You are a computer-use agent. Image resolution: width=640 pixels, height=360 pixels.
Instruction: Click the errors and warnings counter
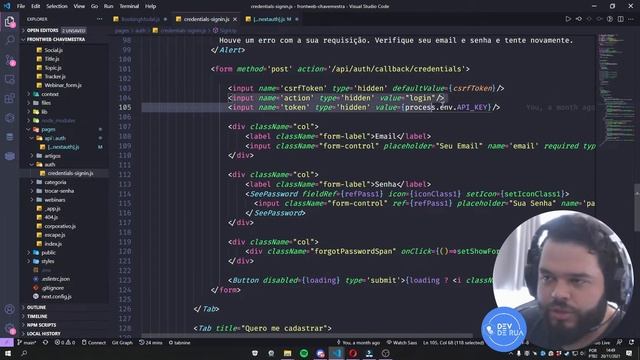point(64,342)
